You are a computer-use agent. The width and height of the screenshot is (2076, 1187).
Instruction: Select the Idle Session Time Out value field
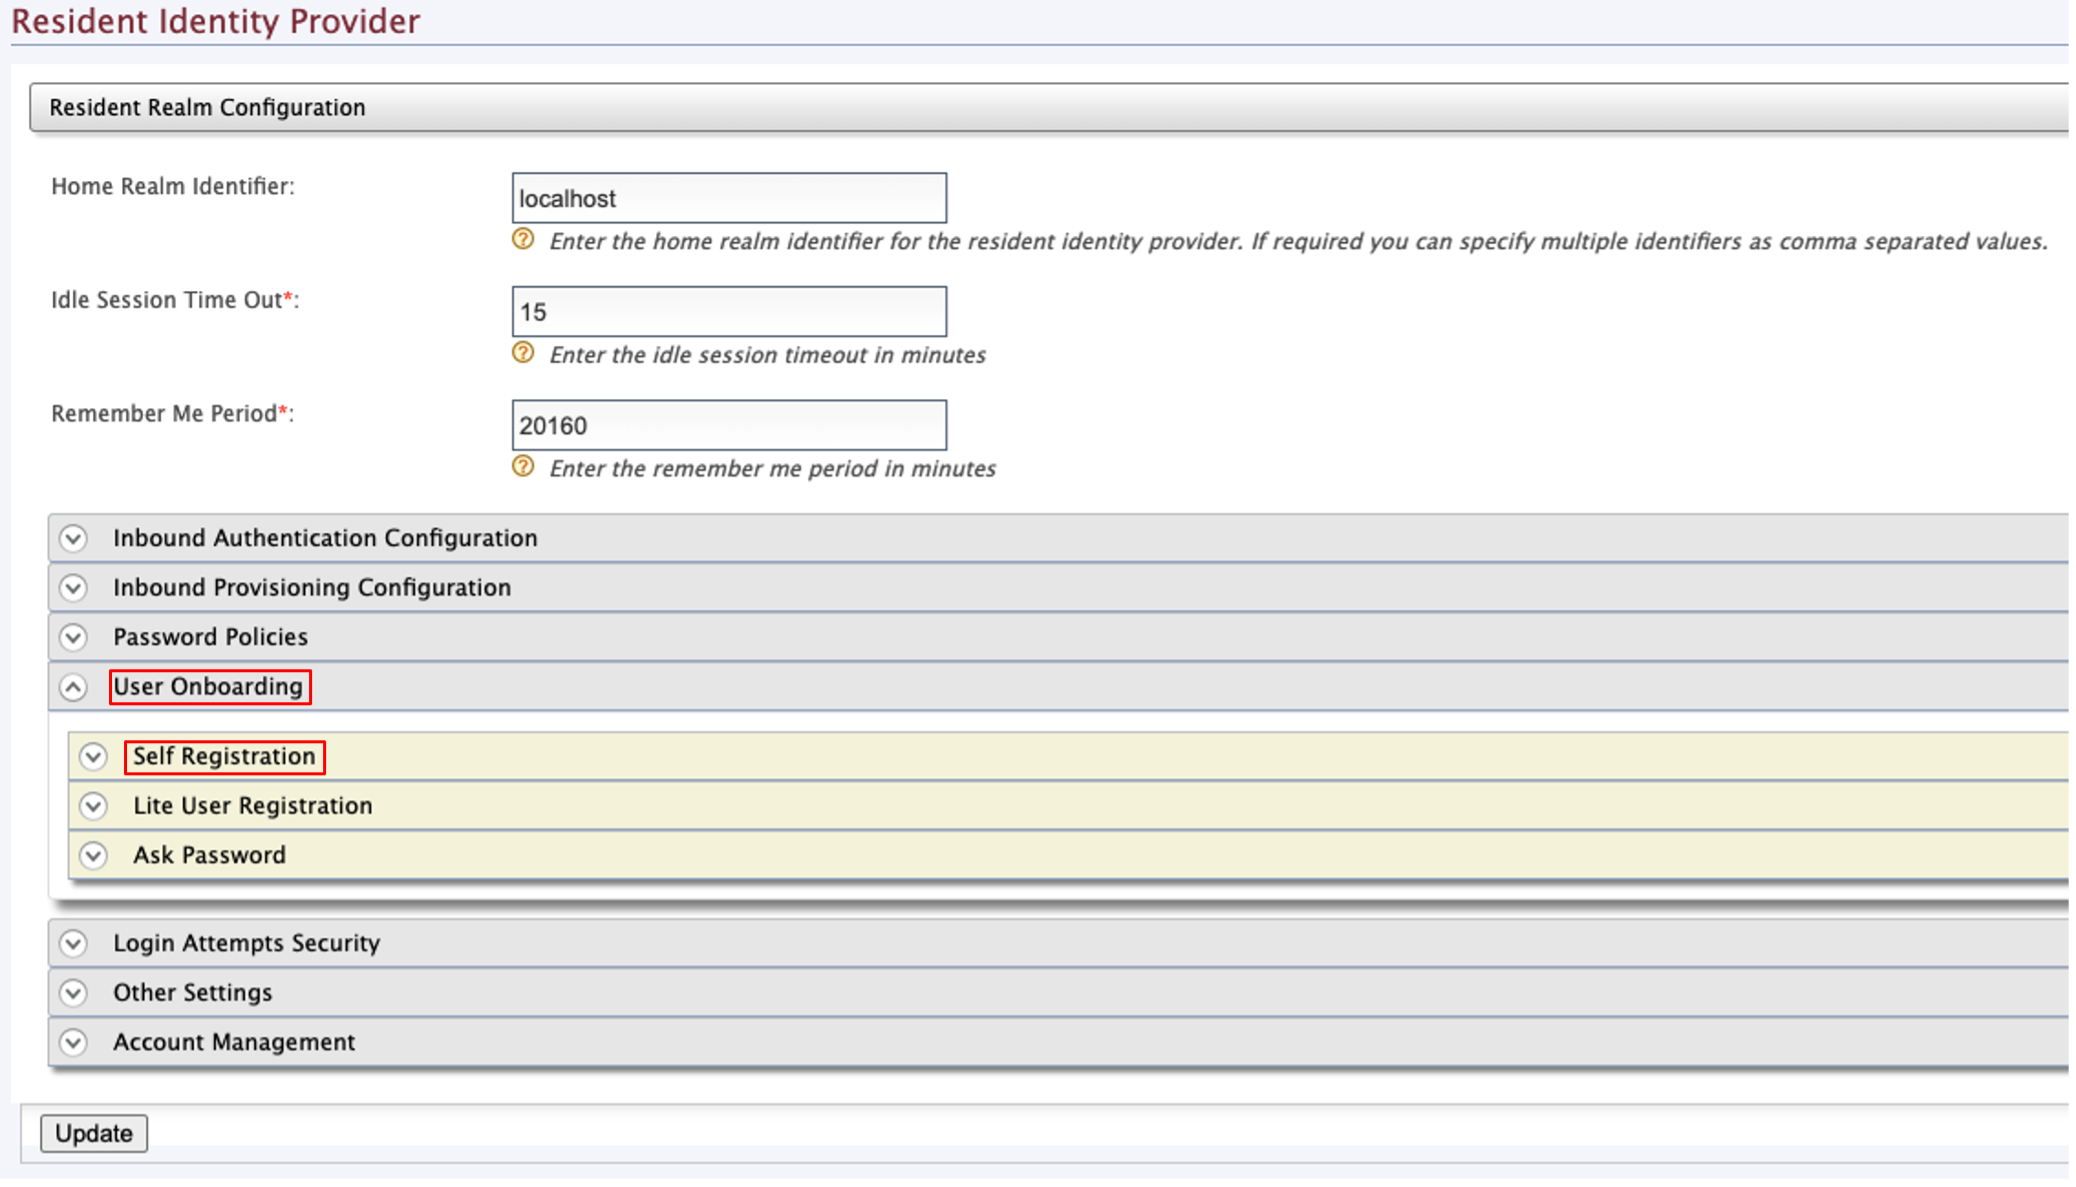[728, 311]
